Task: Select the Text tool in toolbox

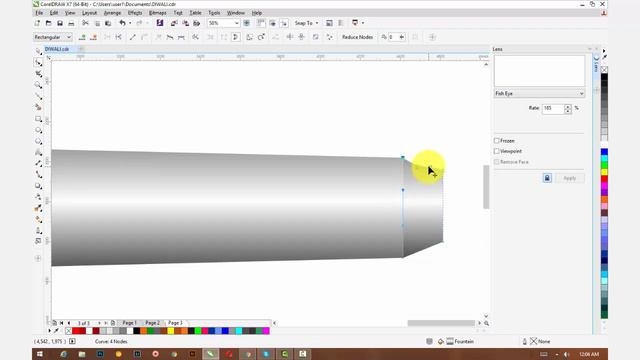Action: [38, 152]
